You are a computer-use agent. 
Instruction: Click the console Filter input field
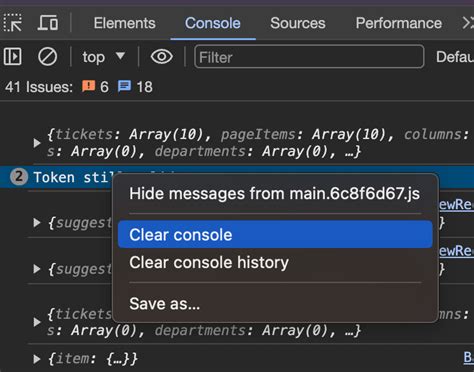(x=309, y=57)
